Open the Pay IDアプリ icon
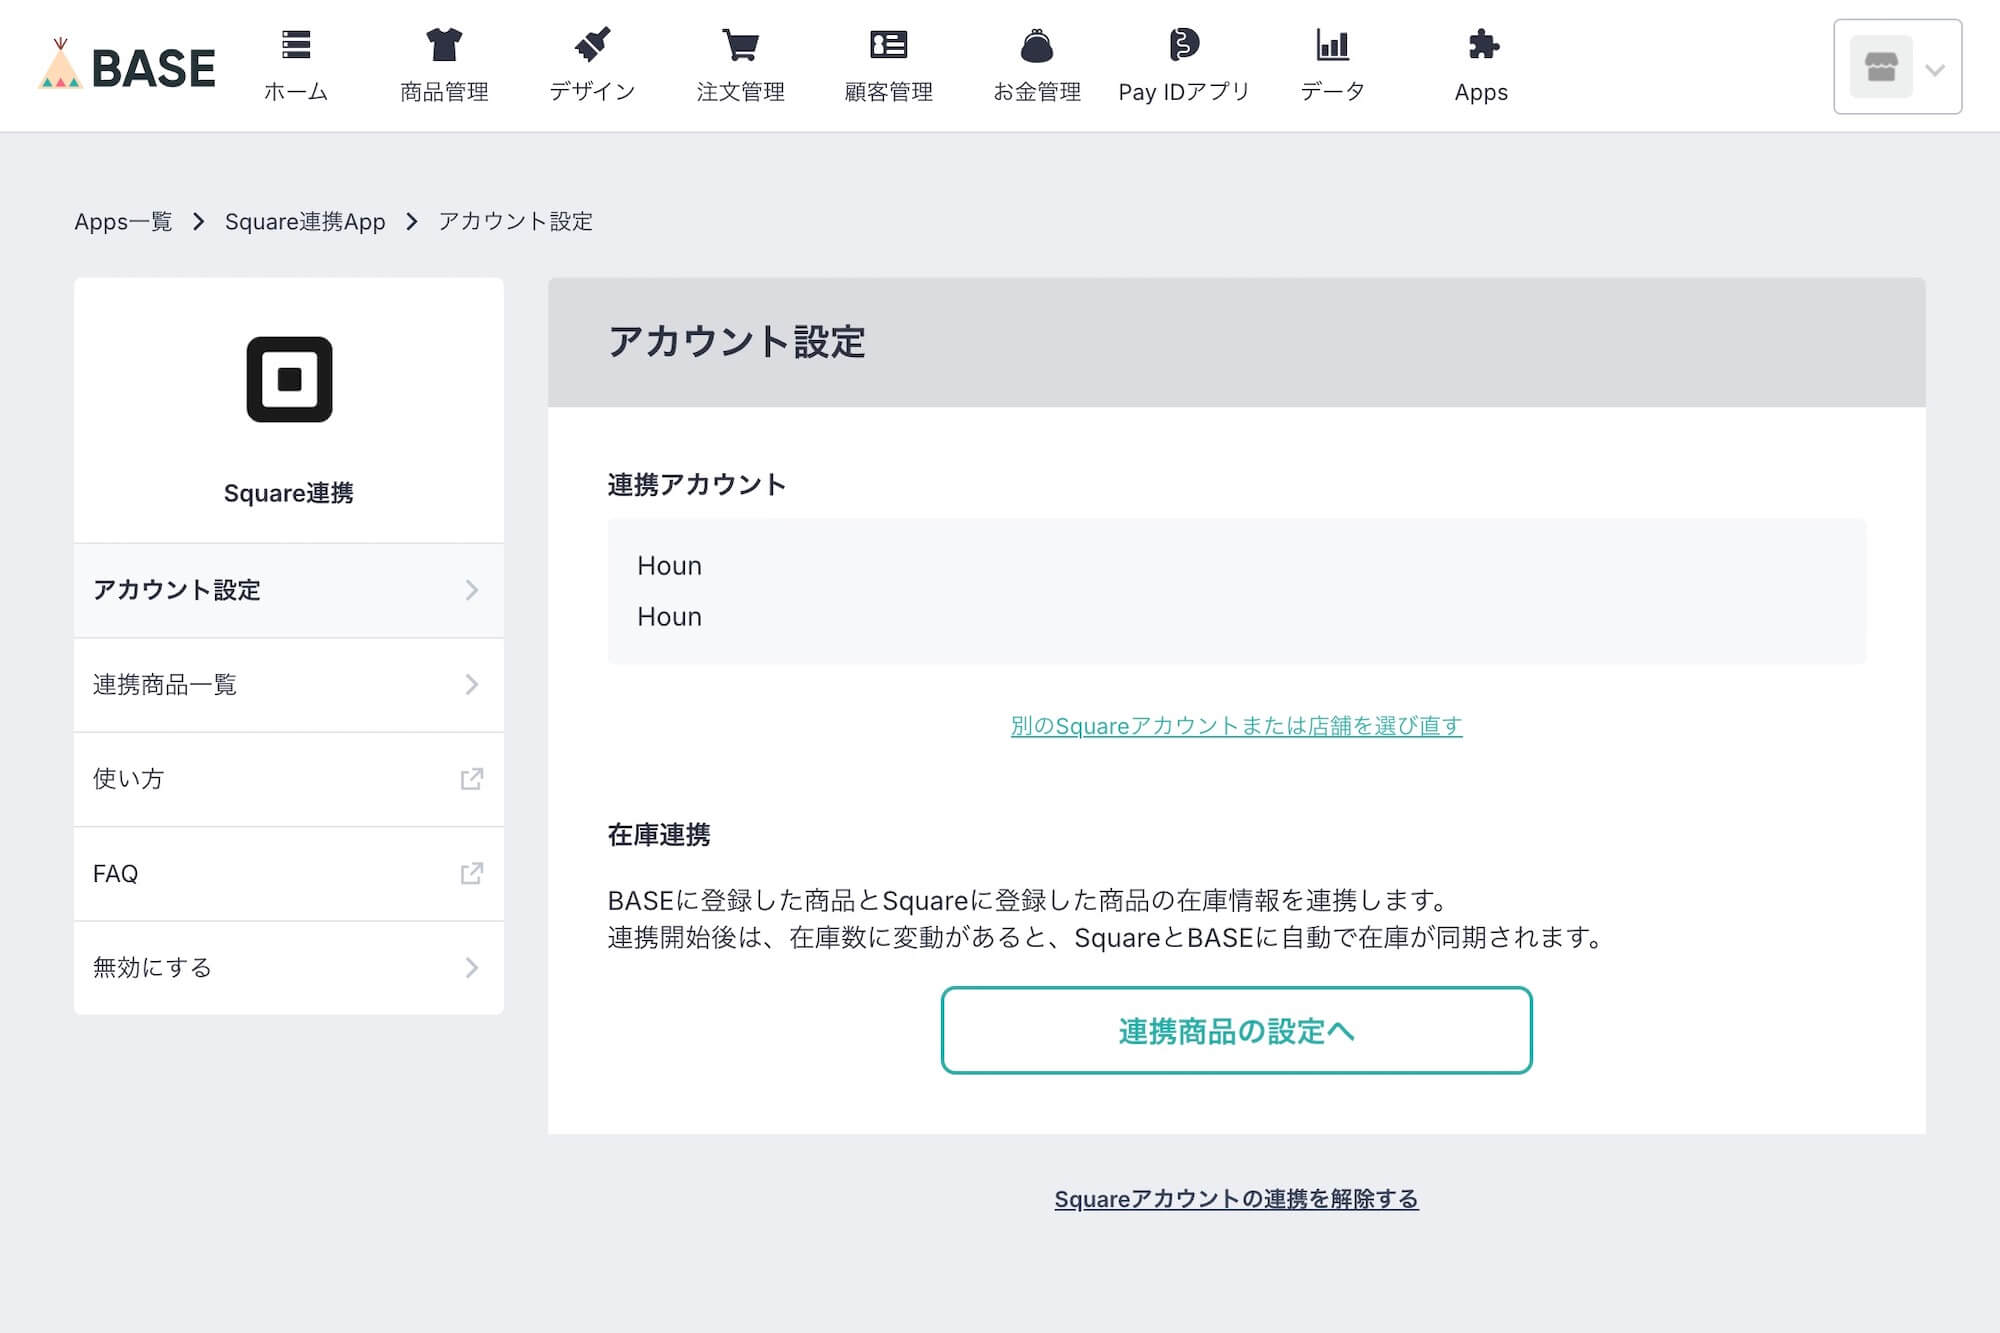Image resolution: width=2000 pixels, height=1333 pixels. point(1184,45)
